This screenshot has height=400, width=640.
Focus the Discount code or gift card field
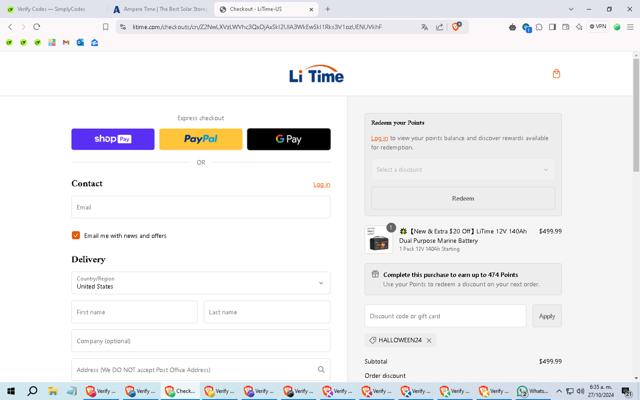[445, 316]
